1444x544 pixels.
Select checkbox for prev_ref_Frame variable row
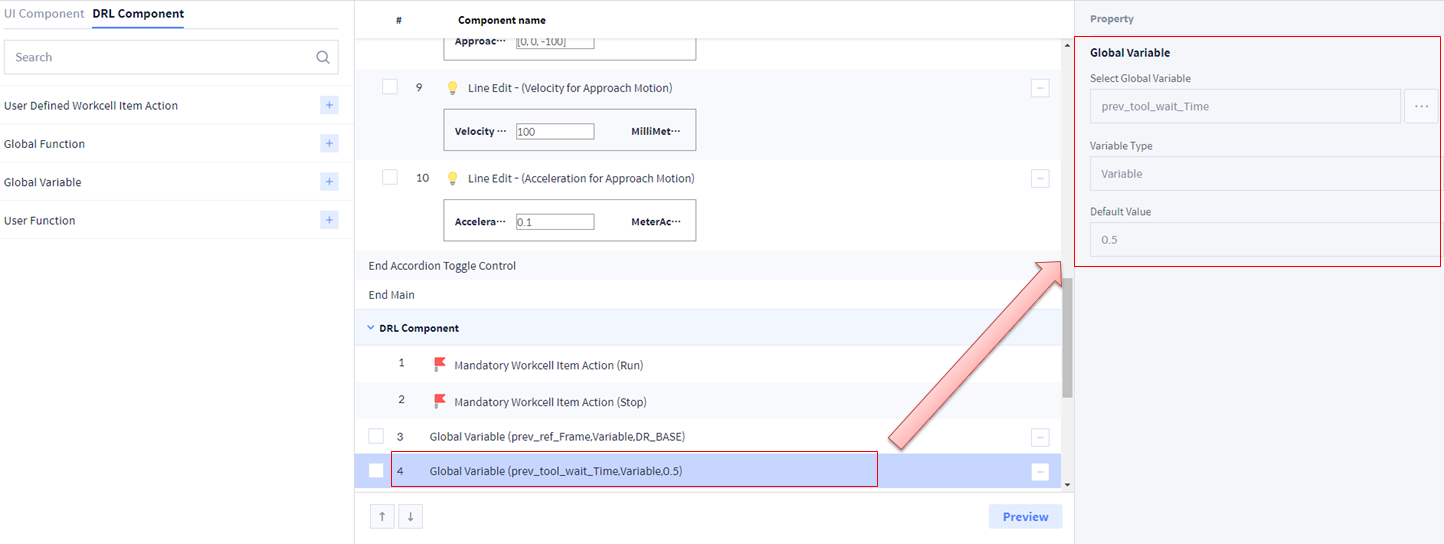[x=376, y=436]
